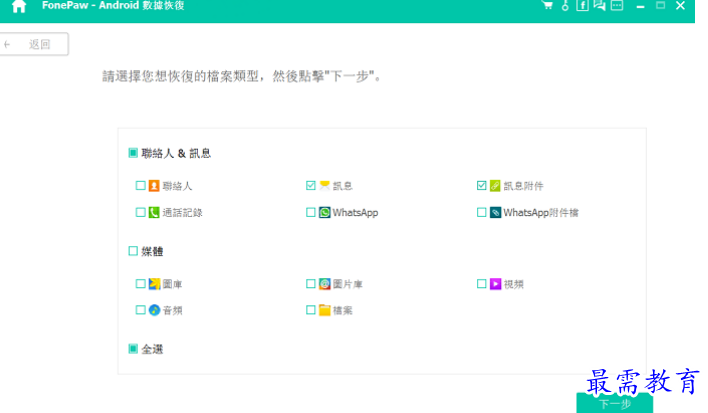The height and width of the screenshot is (413, 708).
Task: Open the Facebook share icon
Action: point(582,5)
